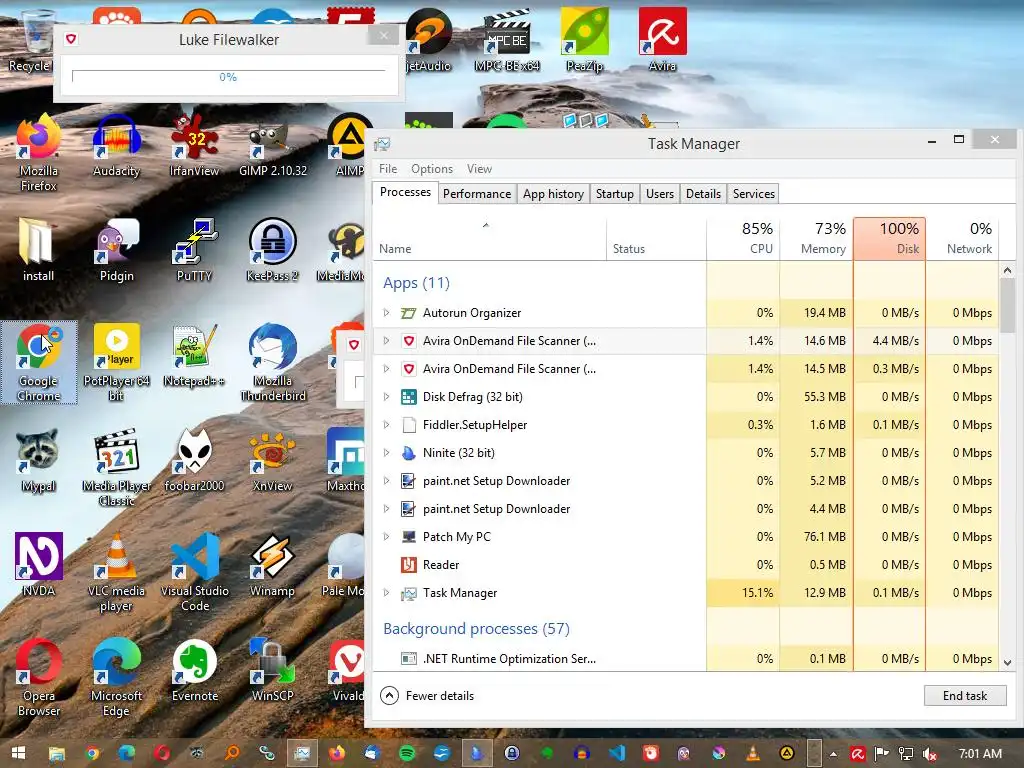
Task: Launch Winamp from the desktop
Action: (x=272, y=566)
